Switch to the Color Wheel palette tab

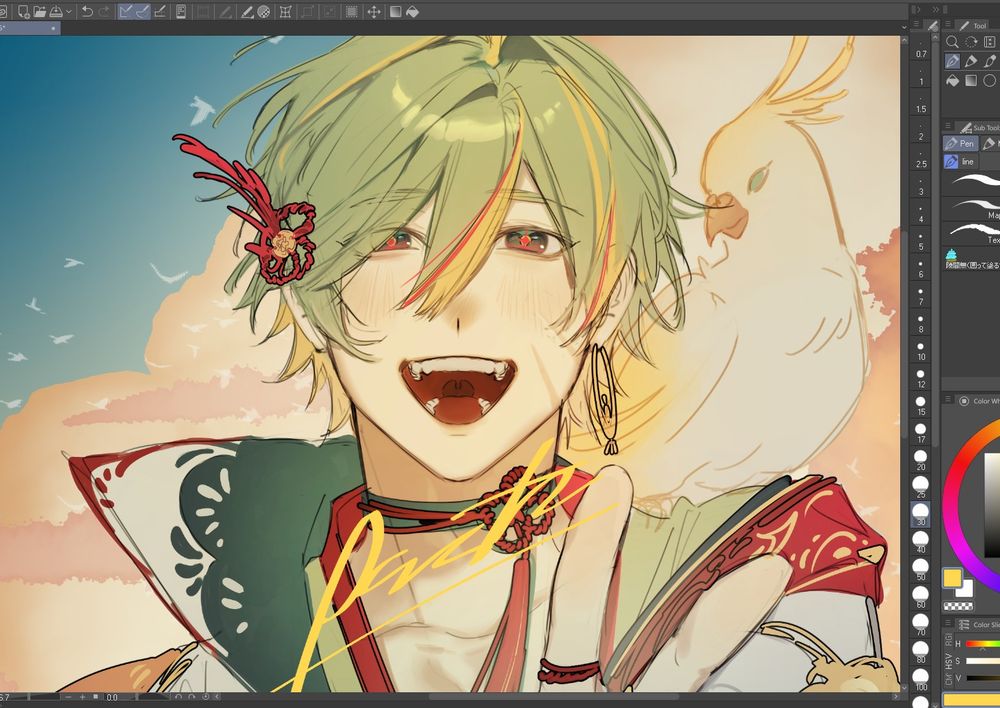(979, 401)
